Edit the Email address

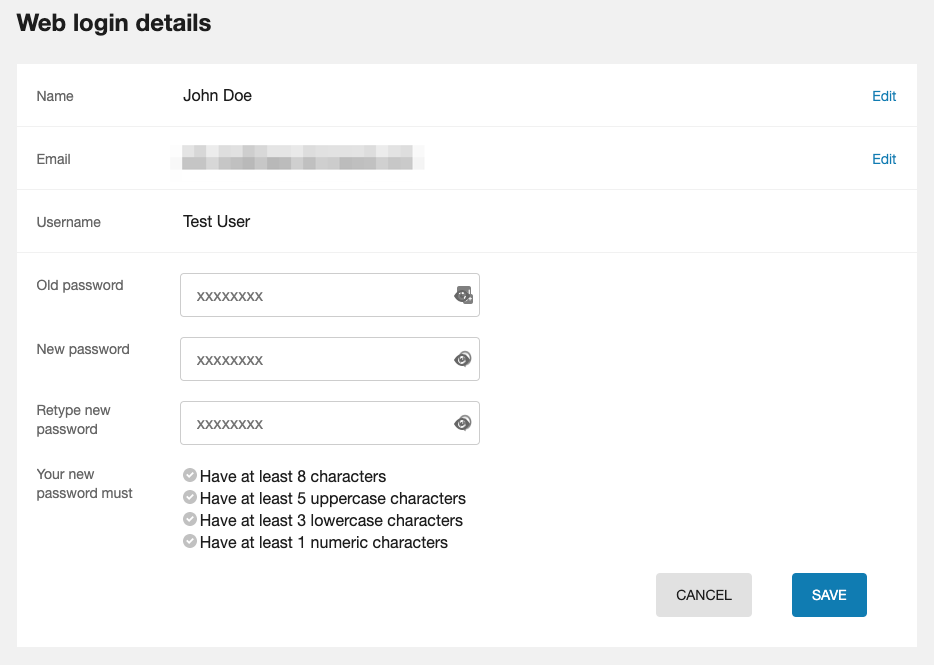coord(884,159)
